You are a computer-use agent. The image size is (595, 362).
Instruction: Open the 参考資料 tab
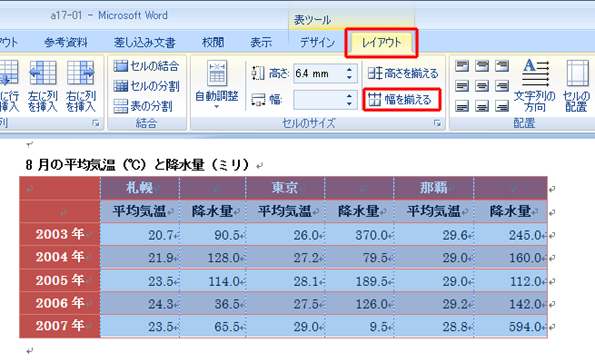pos(66,42)
